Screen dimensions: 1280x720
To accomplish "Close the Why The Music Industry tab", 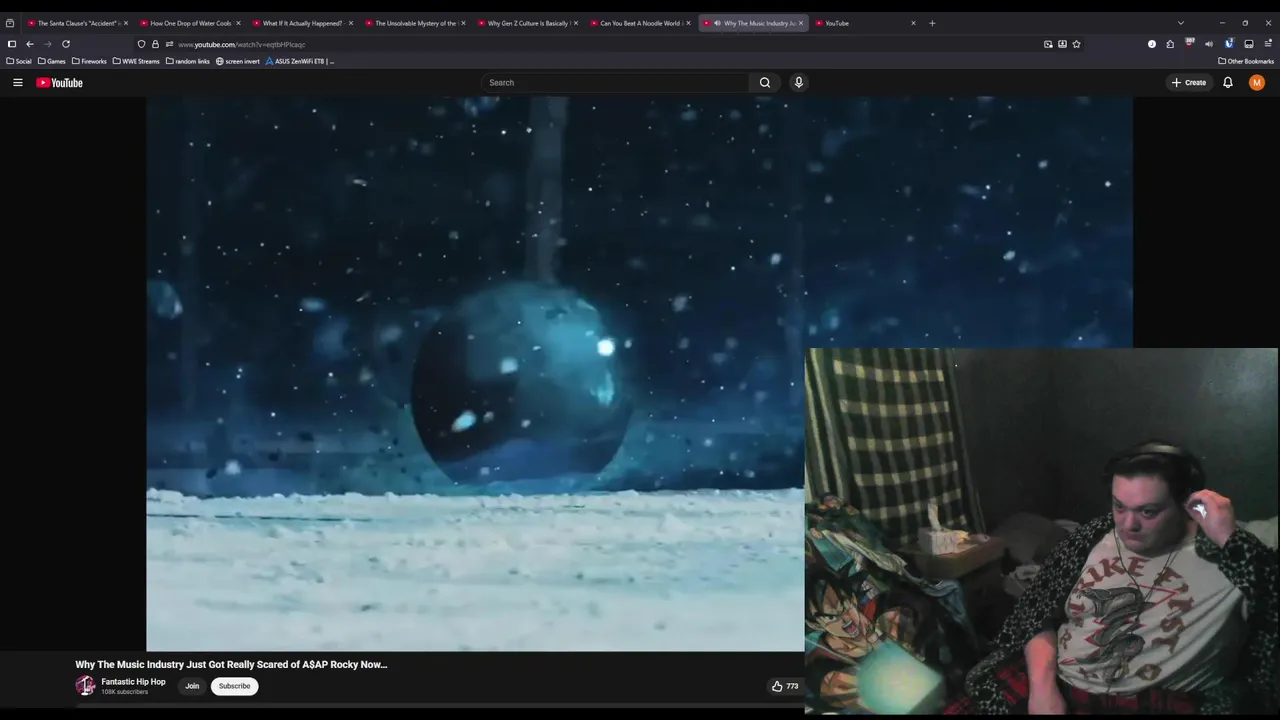I will tap(801, 23).
